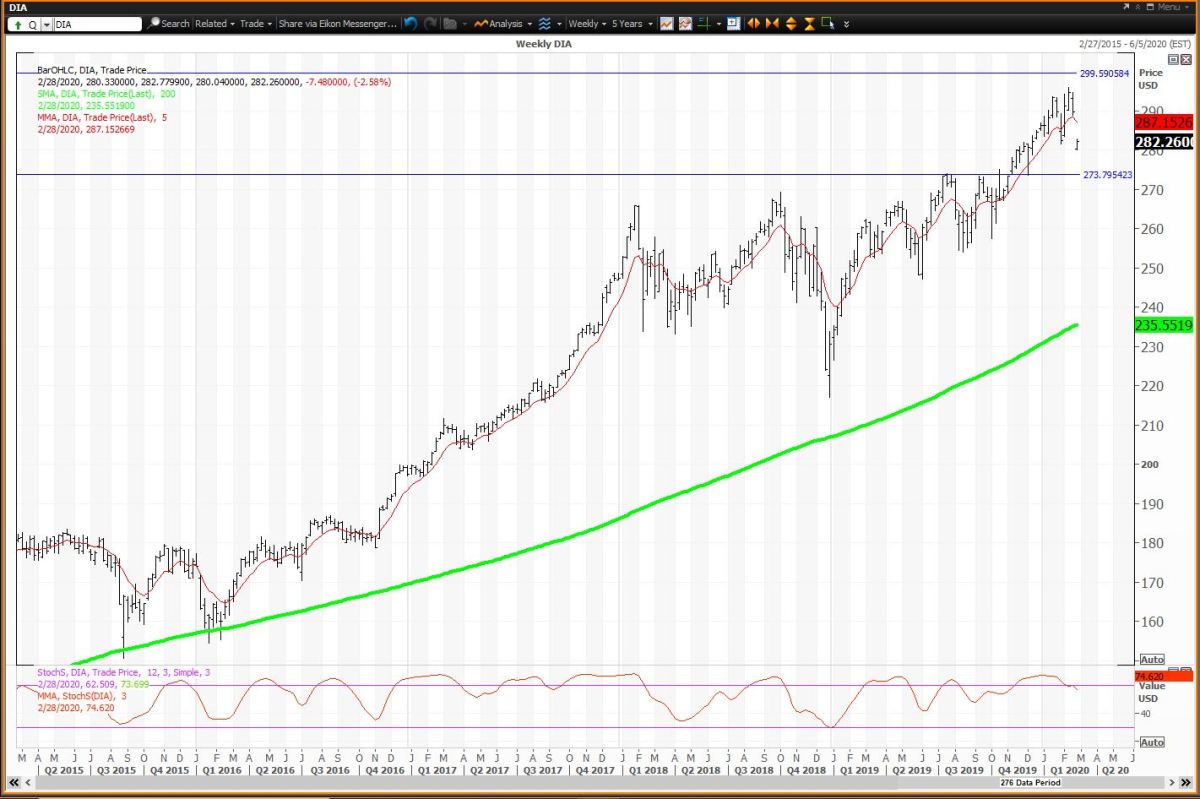
Task: Click the Auto button on stochastic axis
Action: tap(1152, 742)
